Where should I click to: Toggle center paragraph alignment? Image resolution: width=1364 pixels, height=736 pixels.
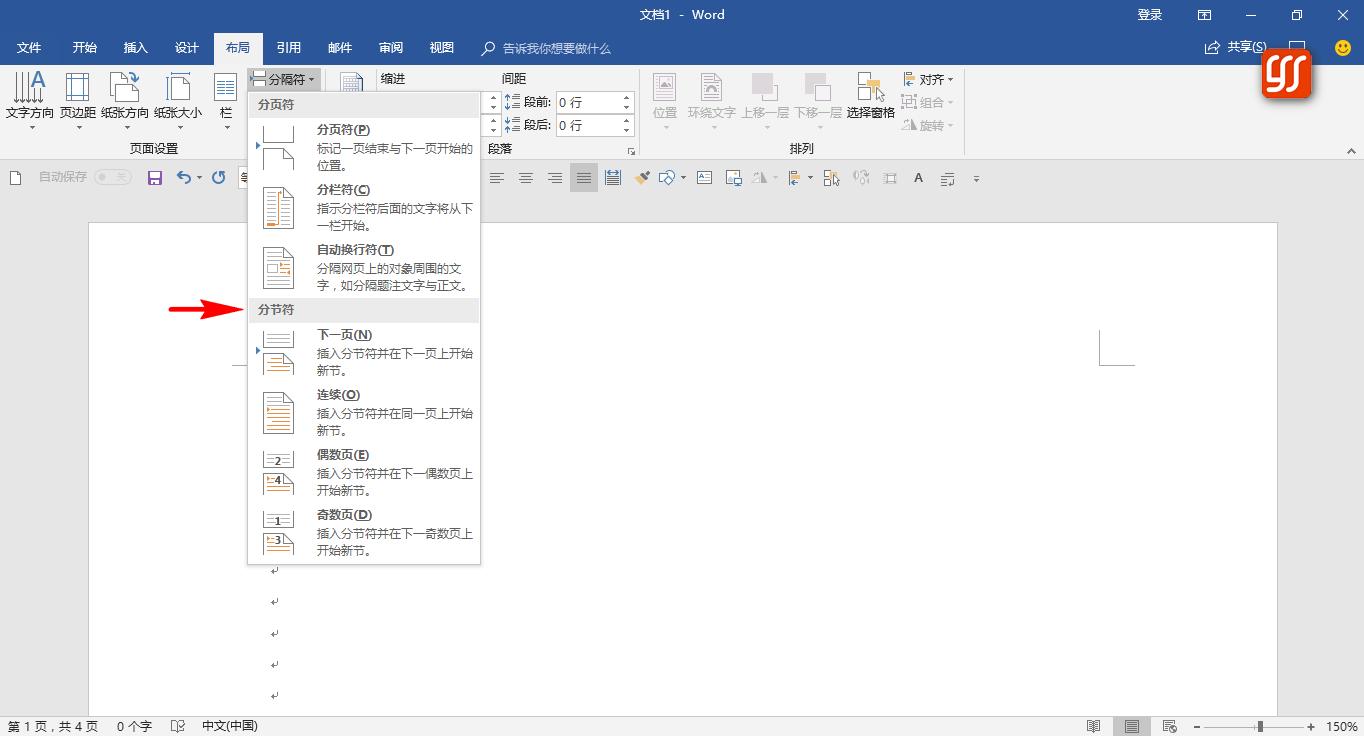click(x=525, y=177)
